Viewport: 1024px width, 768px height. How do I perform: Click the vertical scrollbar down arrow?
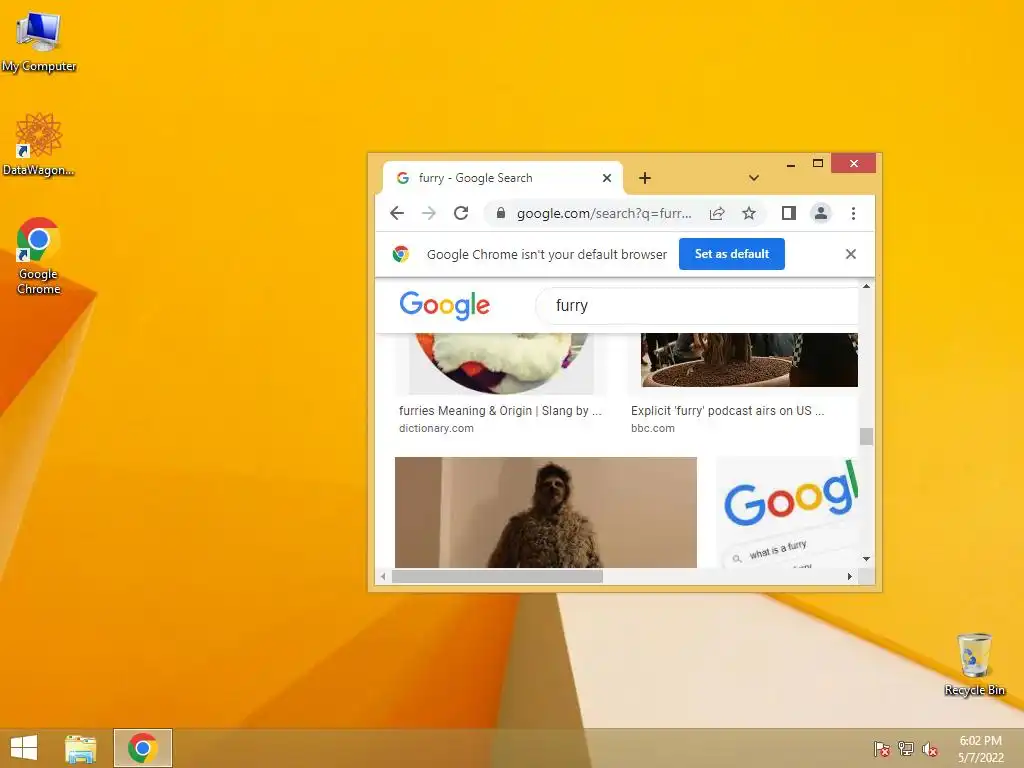pos(866,559)
